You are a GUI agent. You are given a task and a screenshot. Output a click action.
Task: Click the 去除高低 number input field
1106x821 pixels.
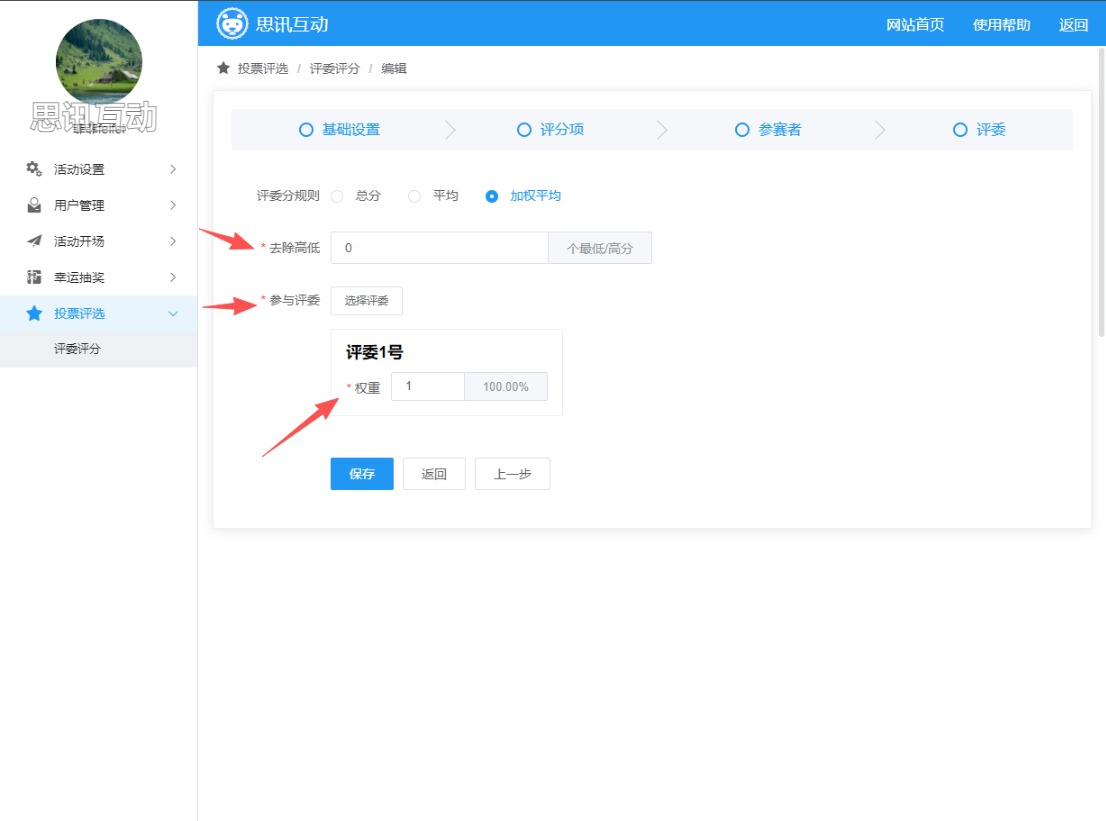pyautogui.click(x=439, y=248)
